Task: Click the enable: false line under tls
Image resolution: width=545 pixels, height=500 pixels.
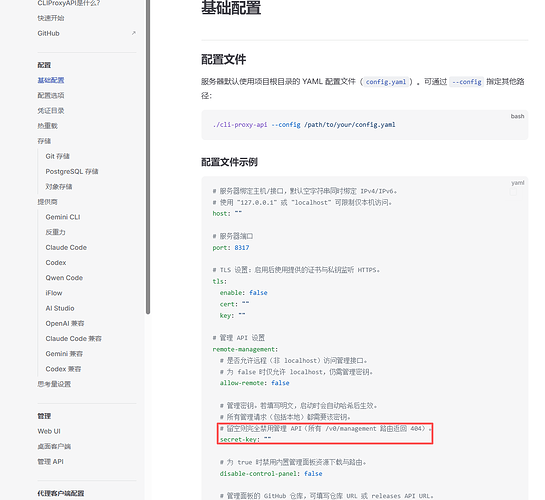Action: pos(243,293)
